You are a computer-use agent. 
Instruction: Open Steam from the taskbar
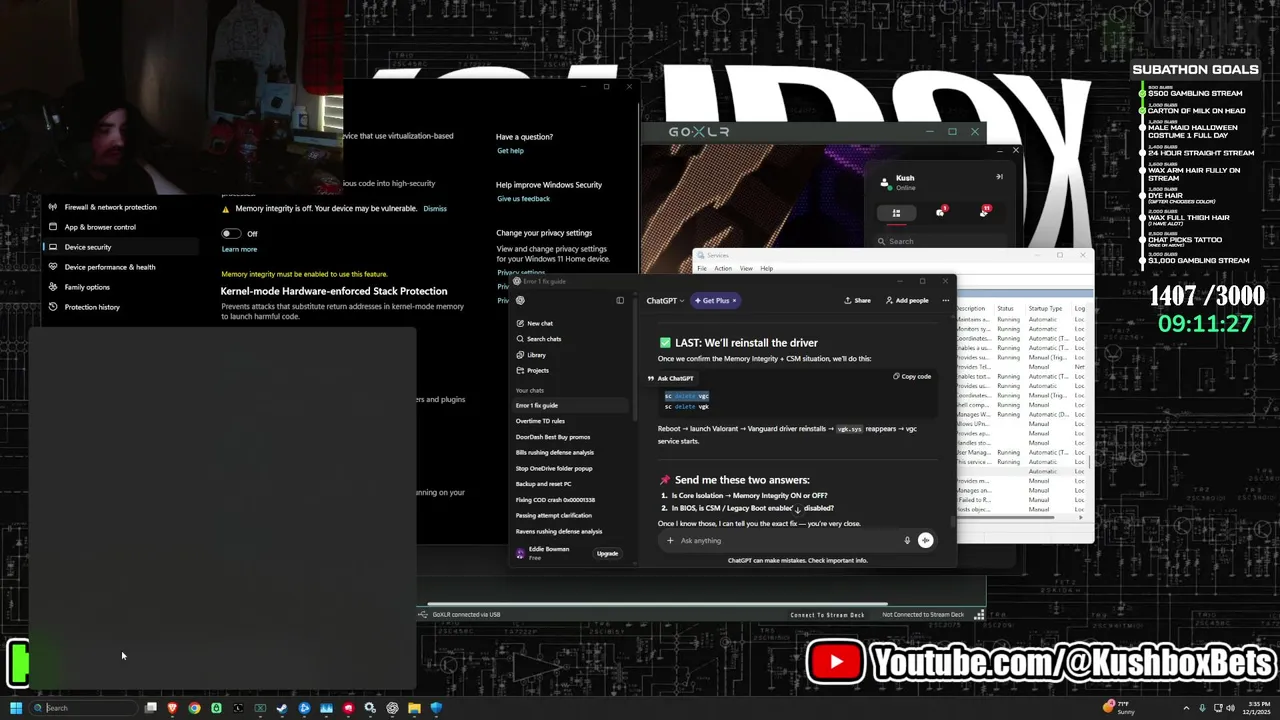[282, 708]
